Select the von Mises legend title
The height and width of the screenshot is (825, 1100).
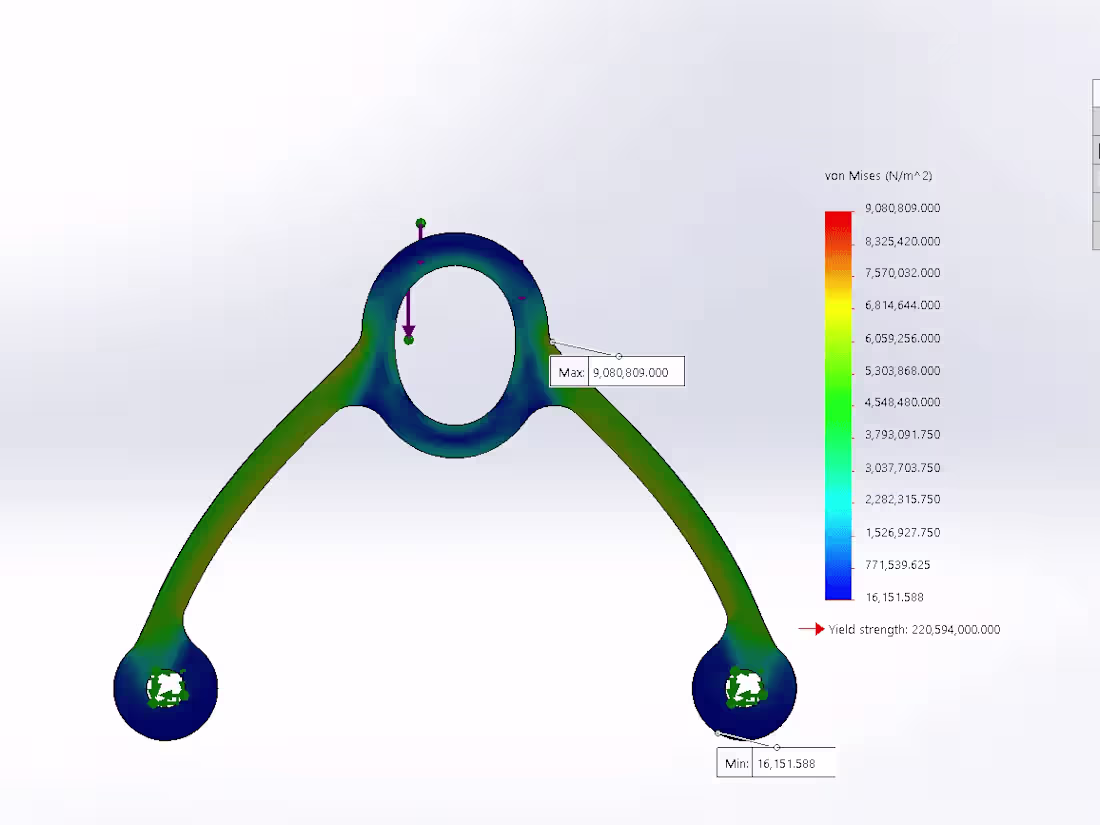877,175
